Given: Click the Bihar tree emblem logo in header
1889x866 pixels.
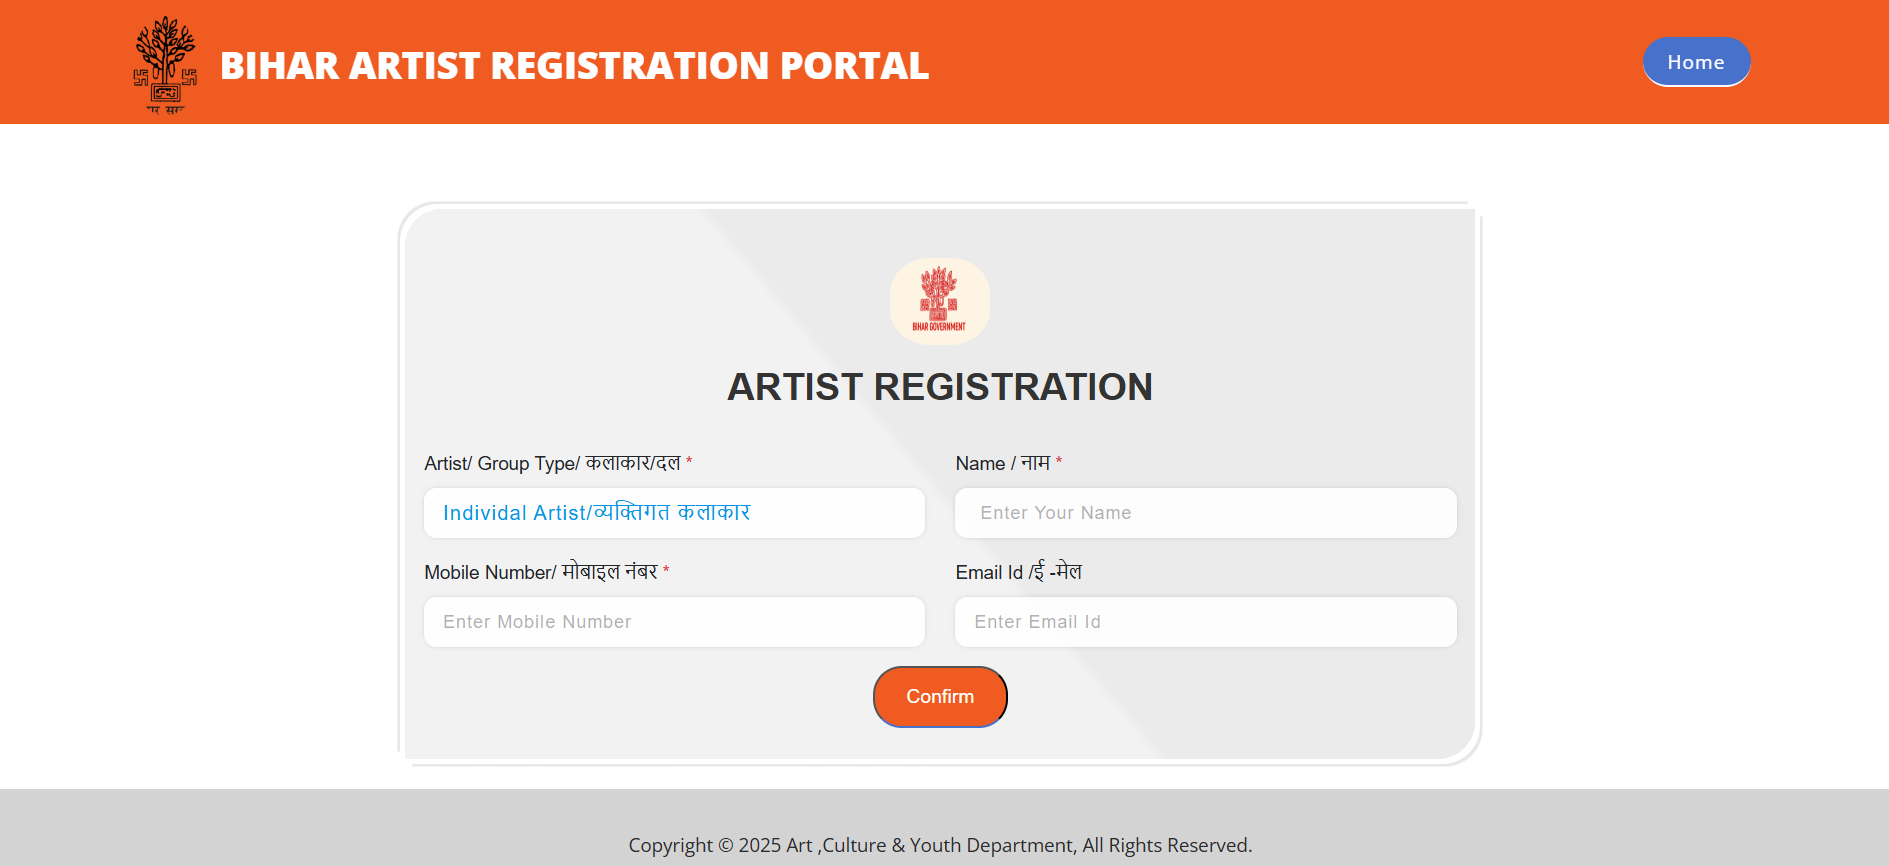Looking at the screenshot, I should point(165,65).
